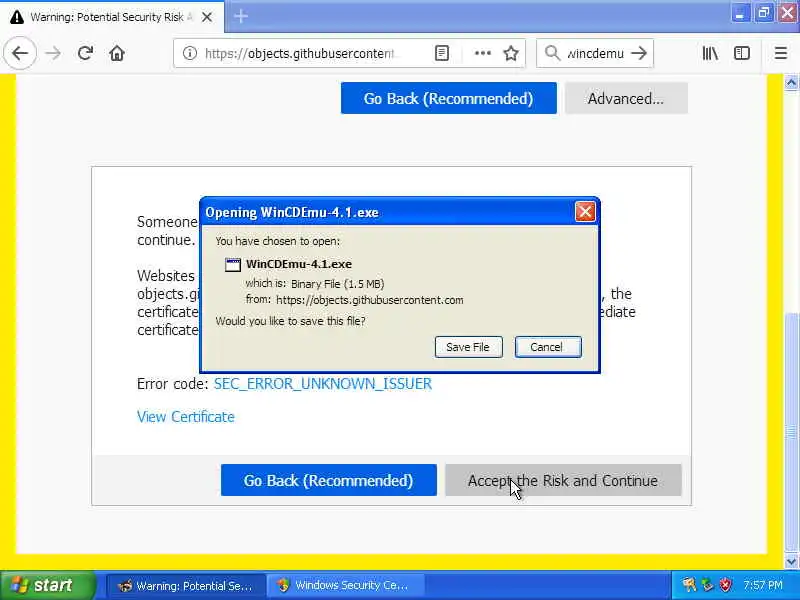
Task: Click Save File in download dialog
Action: [x=468, y=347]
